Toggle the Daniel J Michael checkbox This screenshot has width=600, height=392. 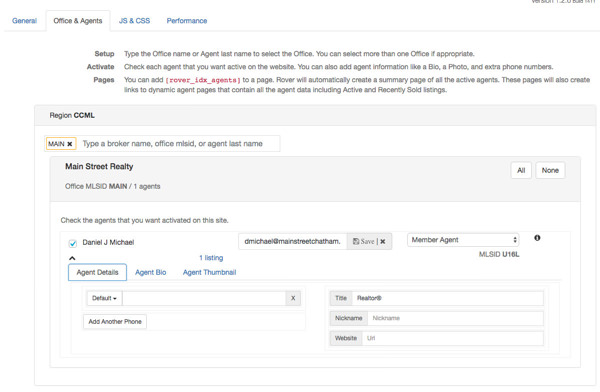[73, 243]
